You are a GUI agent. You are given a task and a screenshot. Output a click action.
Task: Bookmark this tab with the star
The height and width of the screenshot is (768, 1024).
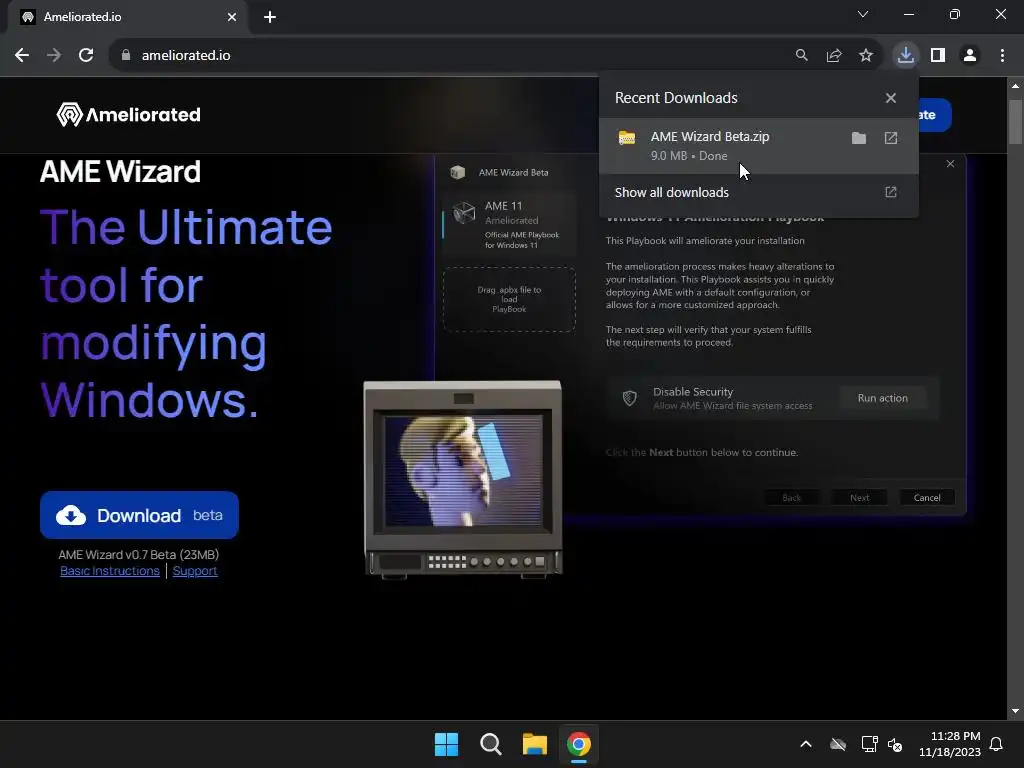point(866,56)
